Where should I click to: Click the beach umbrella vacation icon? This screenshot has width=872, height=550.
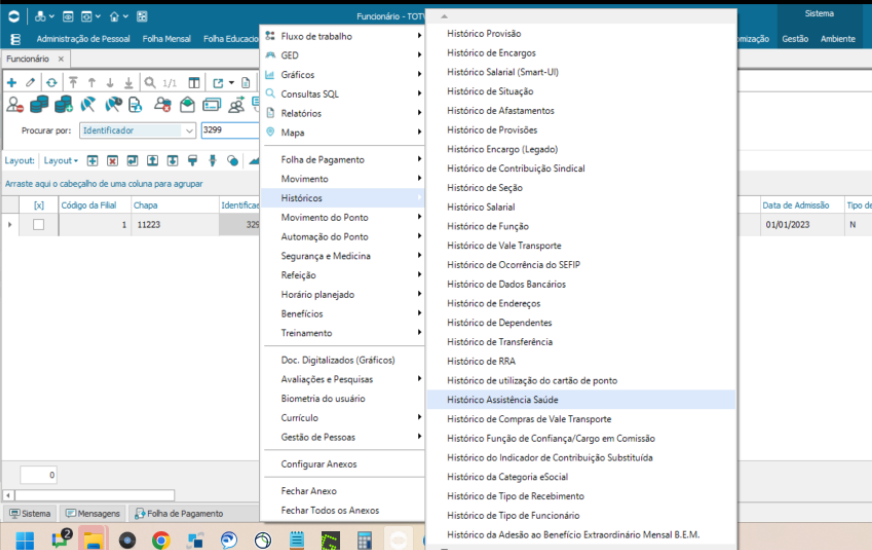coord(88,104)
